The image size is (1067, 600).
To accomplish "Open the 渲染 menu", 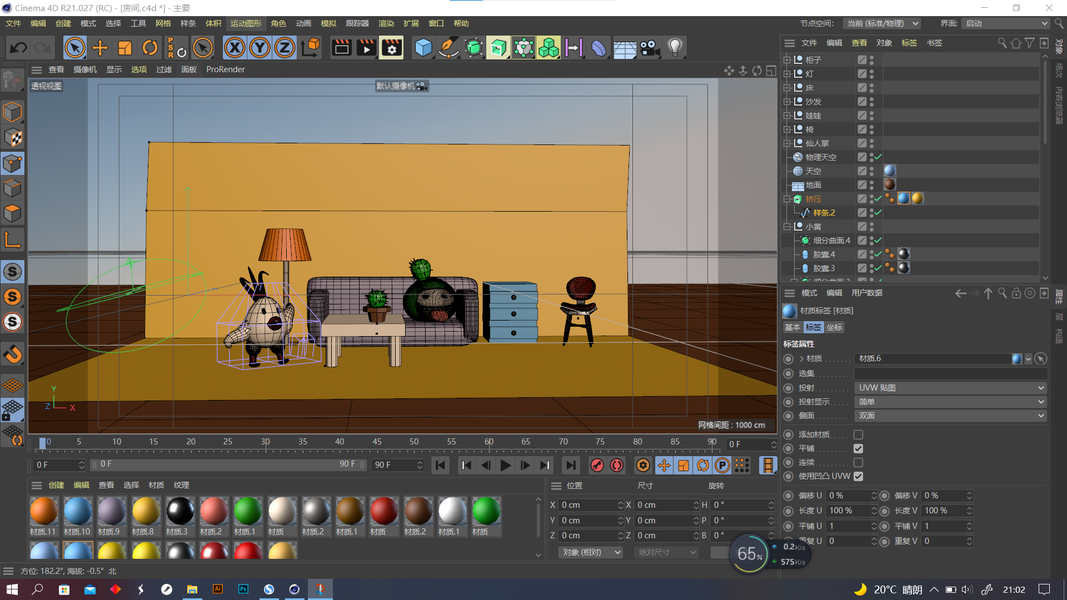I will (x=386, y=24).
